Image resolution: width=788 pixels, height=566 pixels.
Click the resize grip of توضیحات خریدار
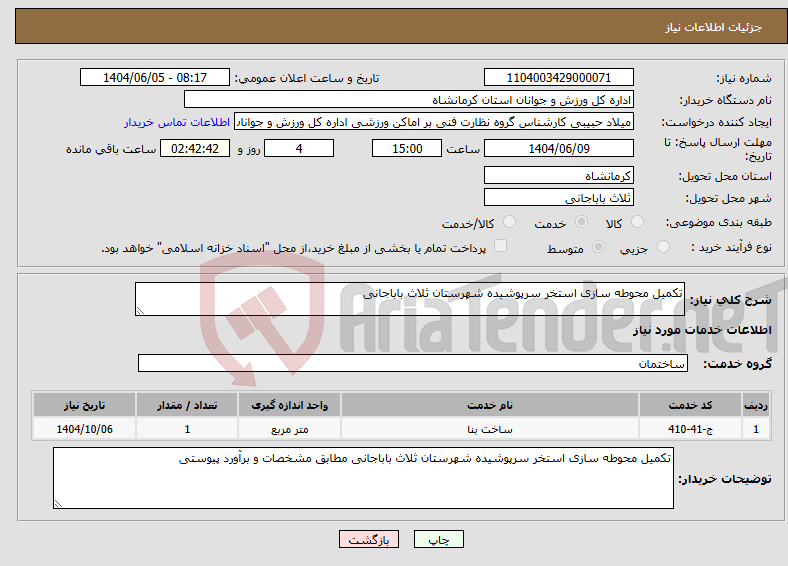coord(58,504)
